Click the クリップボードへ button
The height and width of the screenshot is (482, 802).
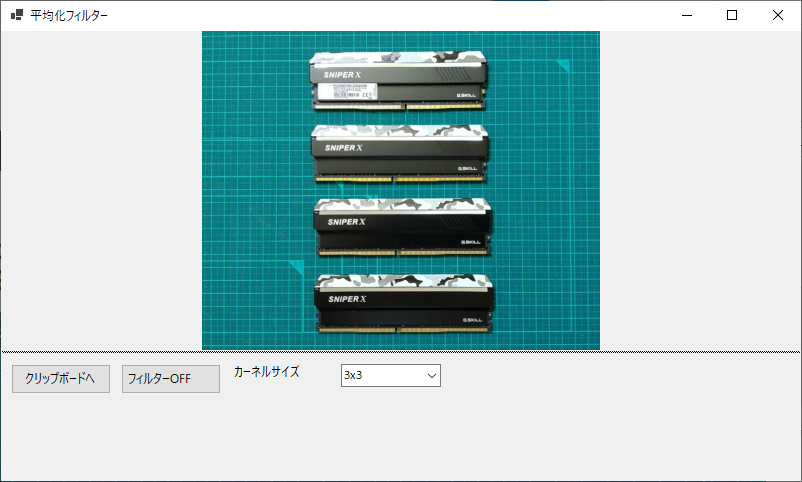tap(61, 379)
